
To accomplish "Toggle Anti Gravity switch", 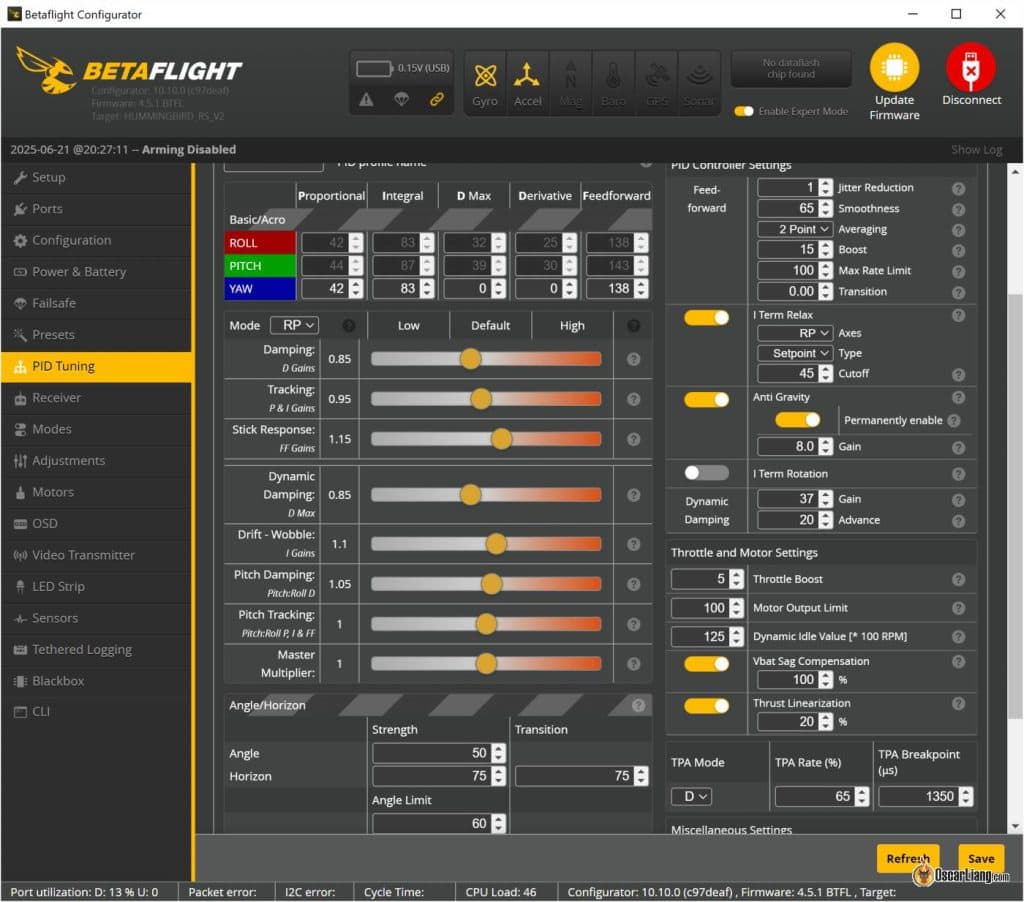I will tap(706, 399).
